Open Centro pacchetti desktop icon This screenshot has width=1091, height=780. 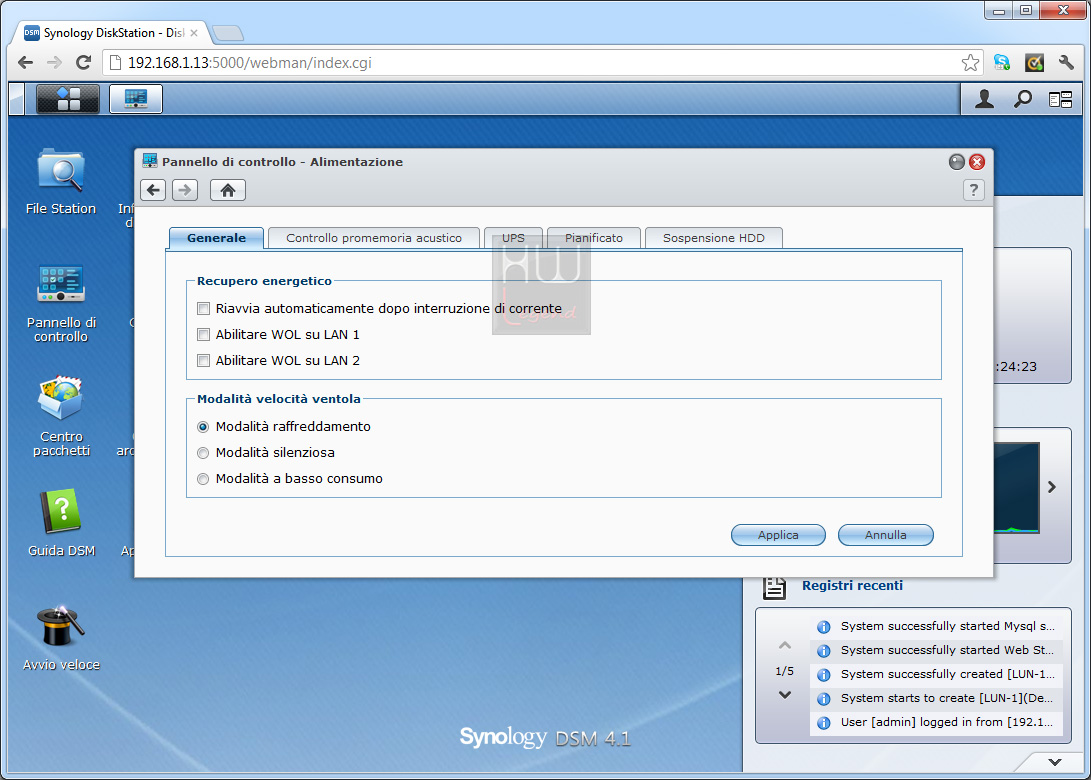pos(61,416)
